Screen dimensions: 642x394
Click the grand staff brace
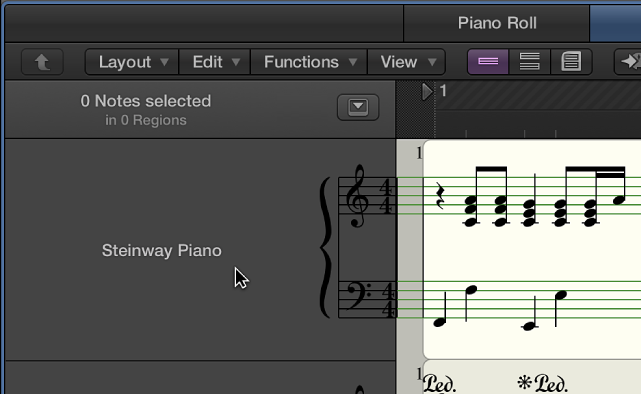tap(326, 247)
